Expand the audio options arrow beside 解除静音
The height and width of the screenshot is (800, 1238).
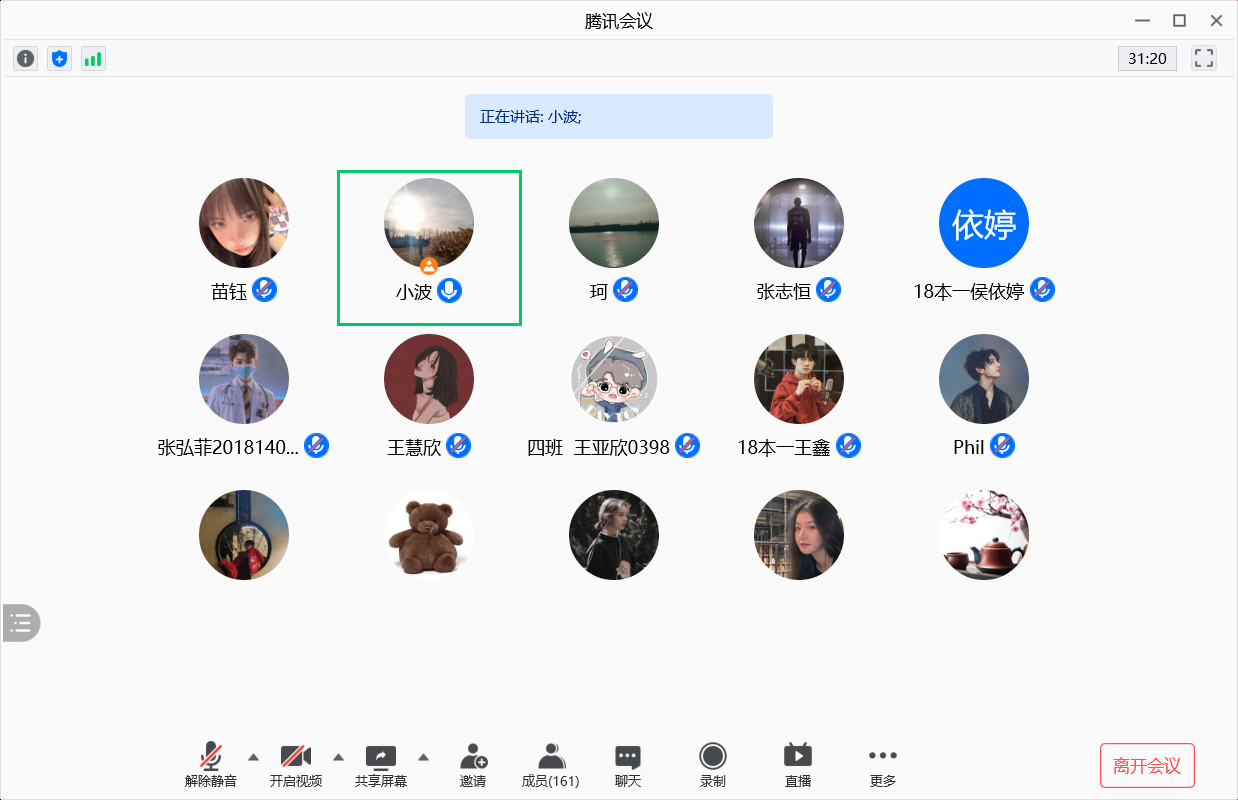click(253, 756)
